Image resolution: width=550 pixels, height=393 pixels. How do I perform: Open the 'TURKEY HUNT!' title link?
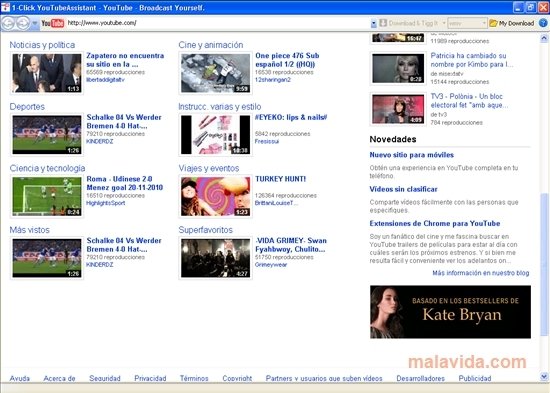[281, 179]
